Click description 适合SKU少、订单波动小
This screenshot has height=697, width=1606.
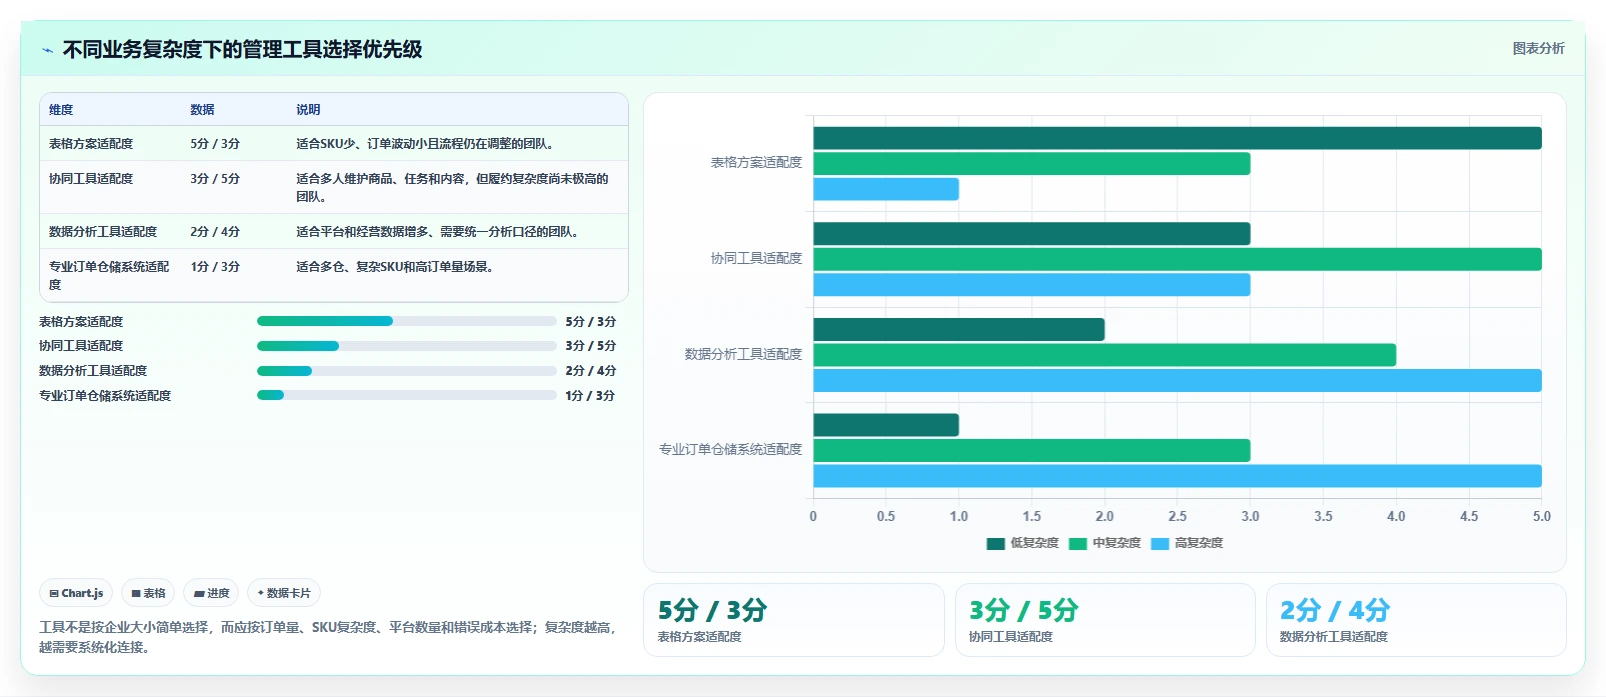coord(425,144)
